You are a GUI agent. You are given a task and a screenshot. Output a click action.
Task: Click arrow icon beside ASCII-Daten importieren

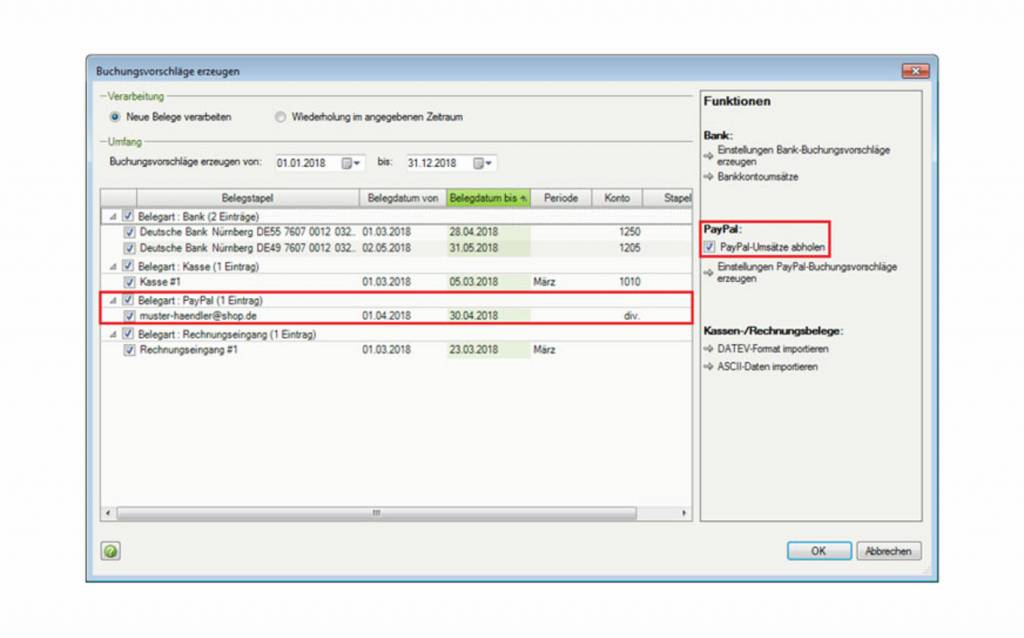(709, 367)
